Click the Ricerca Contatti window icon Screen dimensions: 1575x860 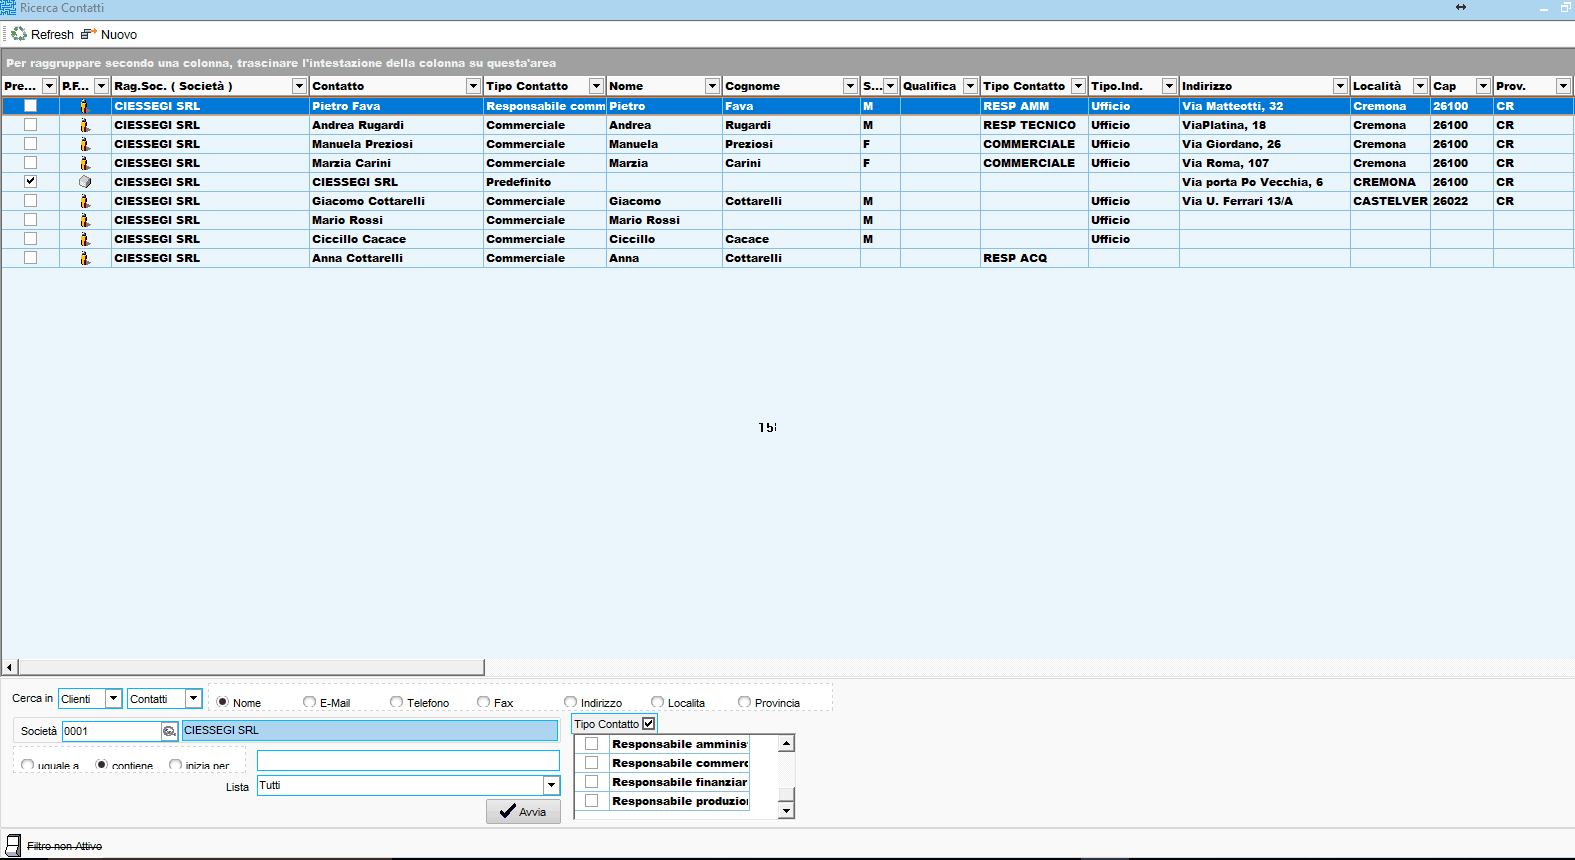coord(8,8)
